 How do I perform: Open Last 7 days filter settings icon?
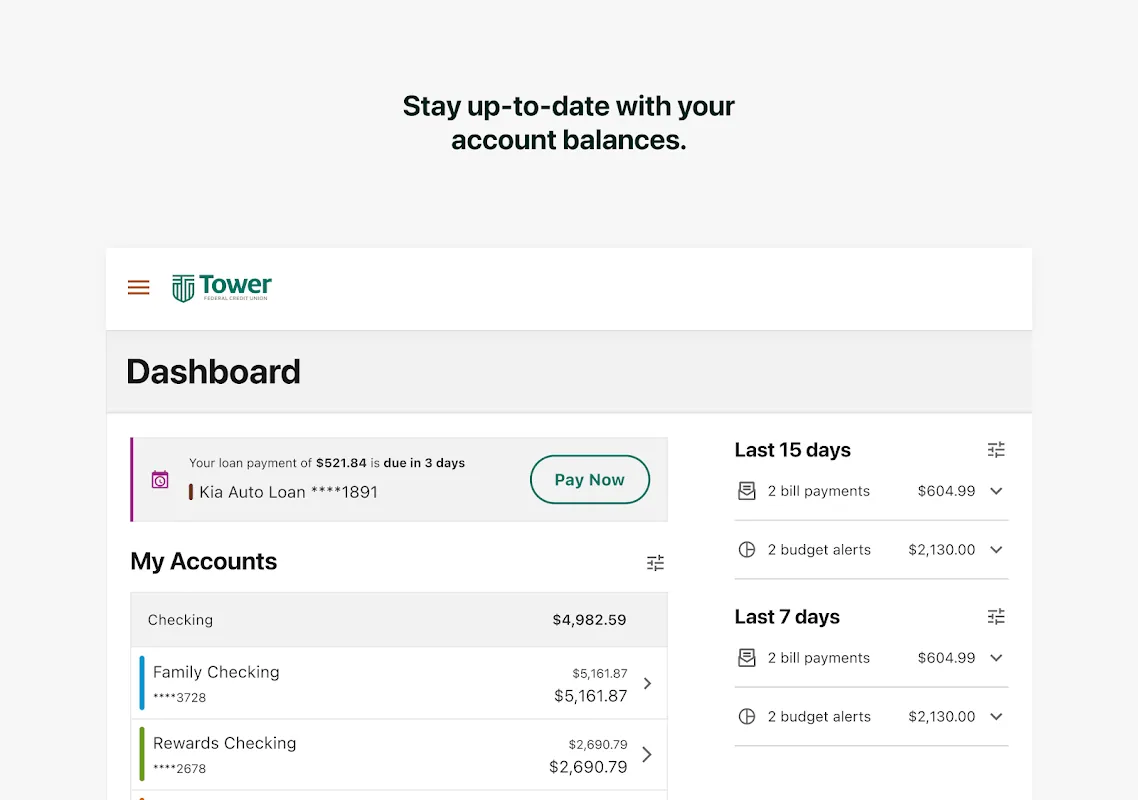click(x=996, y=617)
